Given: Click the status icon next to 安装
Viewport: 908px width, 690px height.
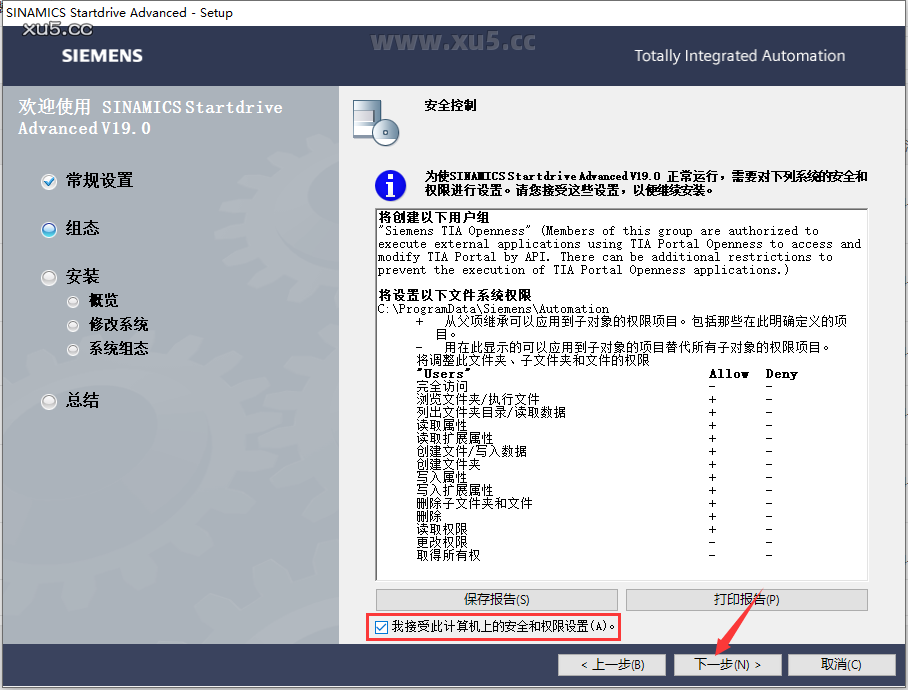Looking at the screenshot, I should click(x=48, y=276).
